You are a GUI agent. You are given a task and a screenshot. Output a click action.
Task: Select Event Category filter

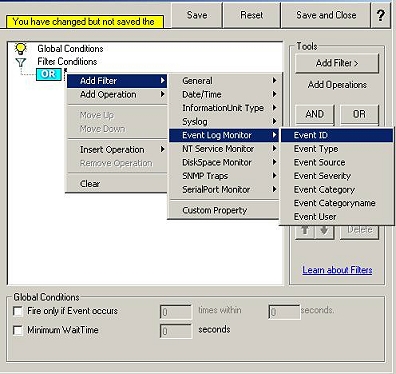pyautogui.click(x=337, y=190)
